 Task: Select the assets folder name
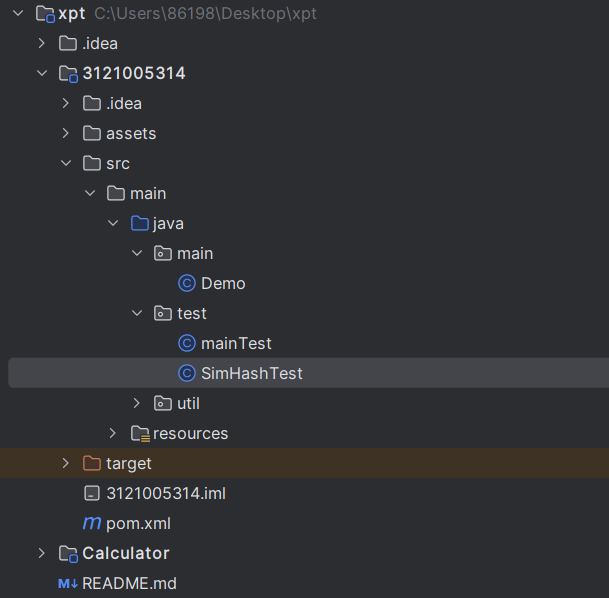tap(131, 133)
